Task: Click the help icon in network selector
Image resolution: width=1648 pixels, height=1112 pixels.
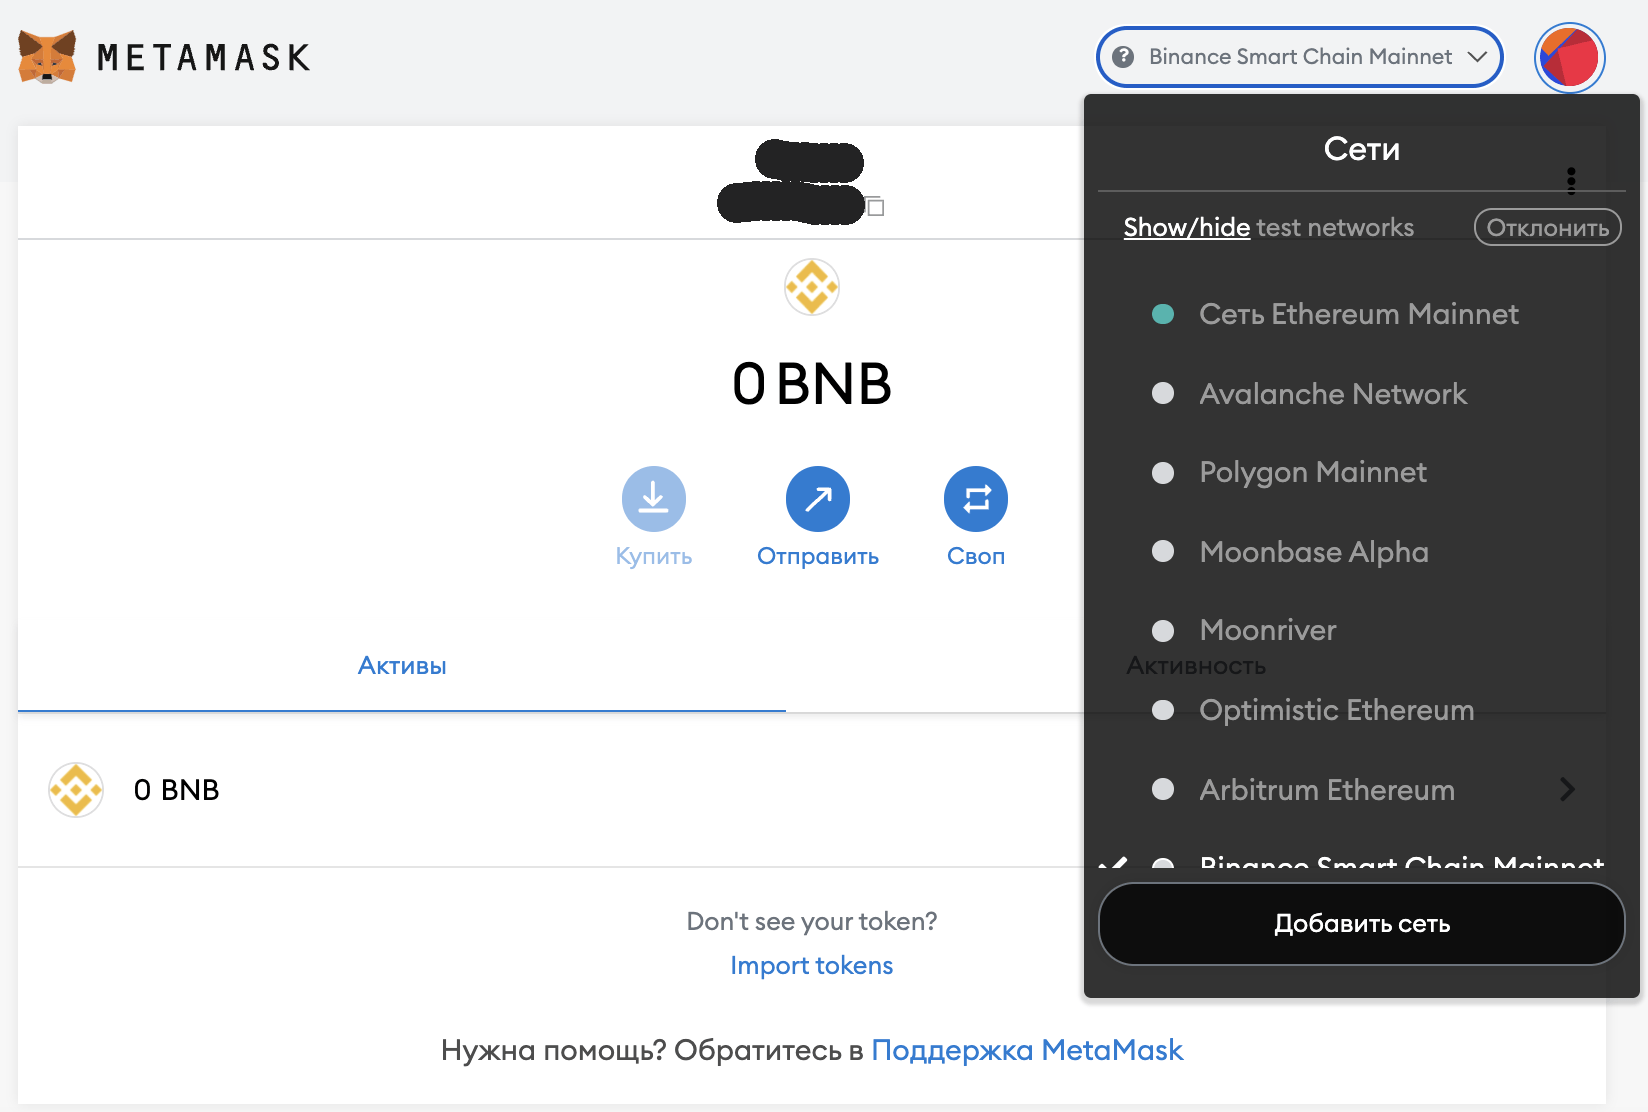Action: (x=1123, y=57)
